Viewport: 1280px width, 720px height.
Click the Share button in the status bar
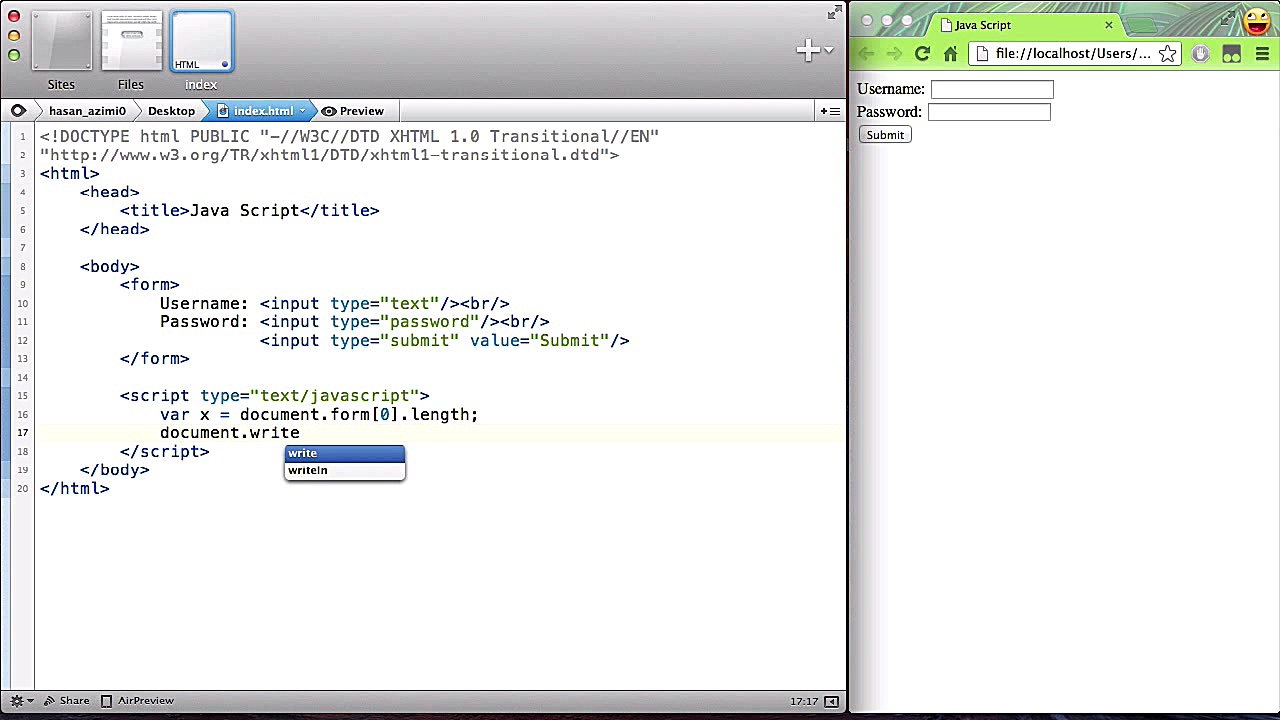[x=67, y=701]
